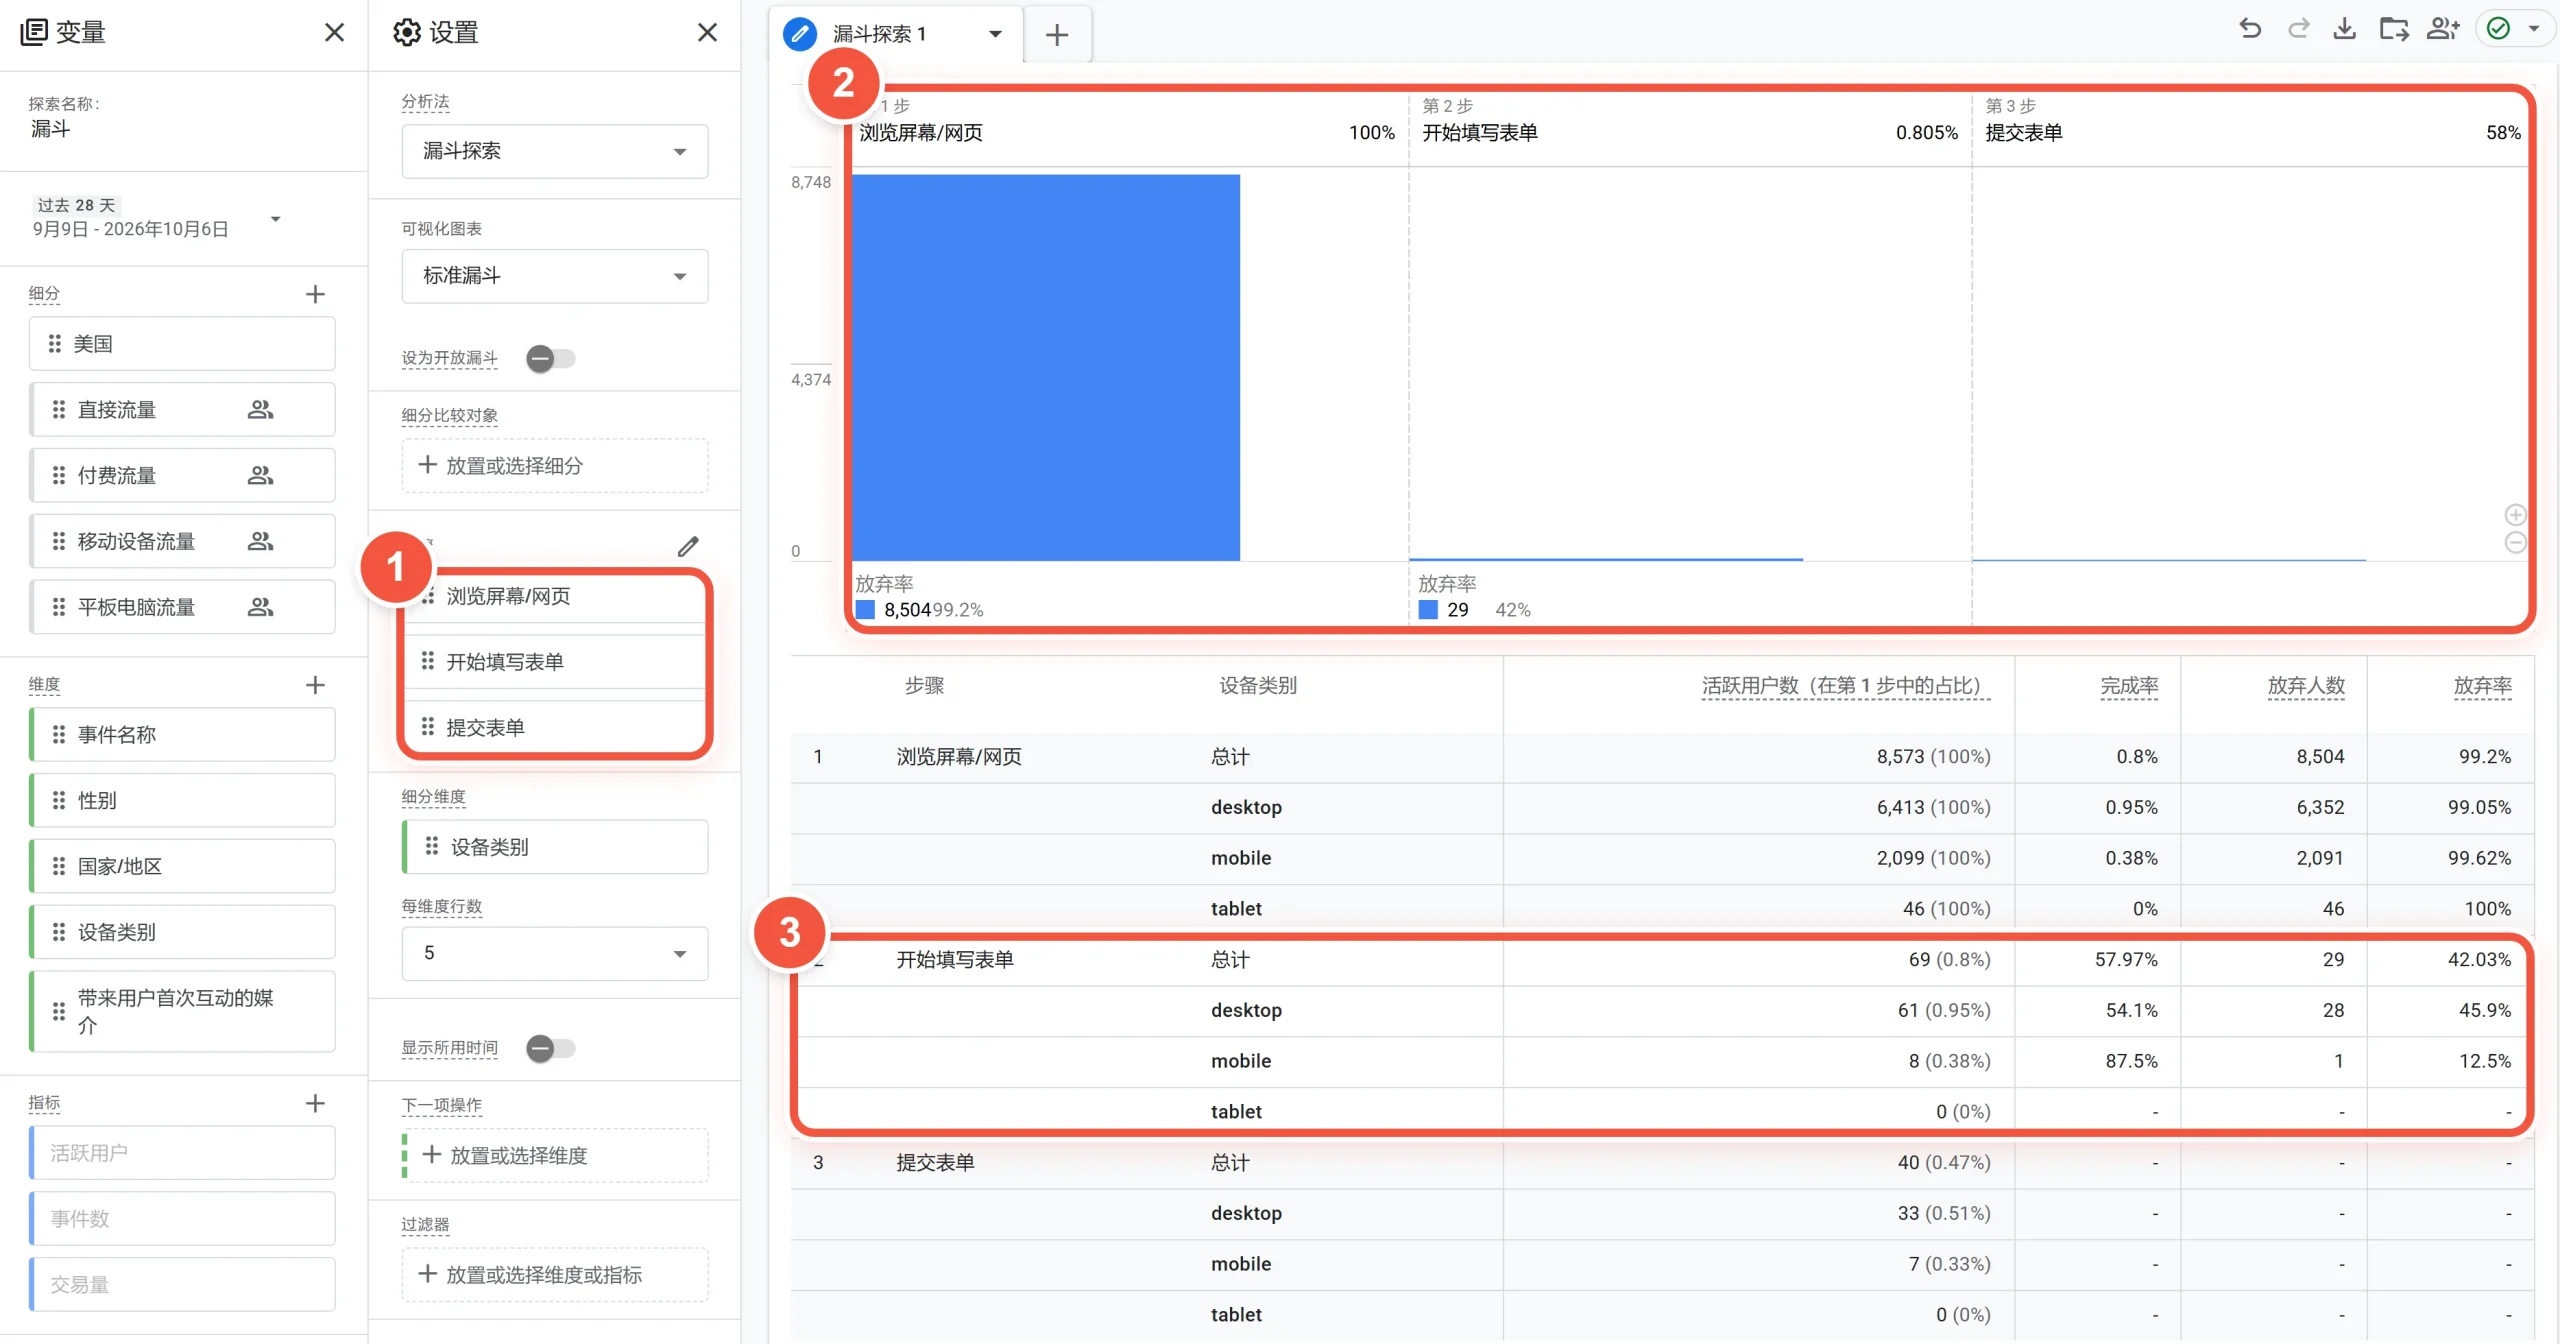
Task: Toggle the 显示所用时间 switch
Action: 550,1048
